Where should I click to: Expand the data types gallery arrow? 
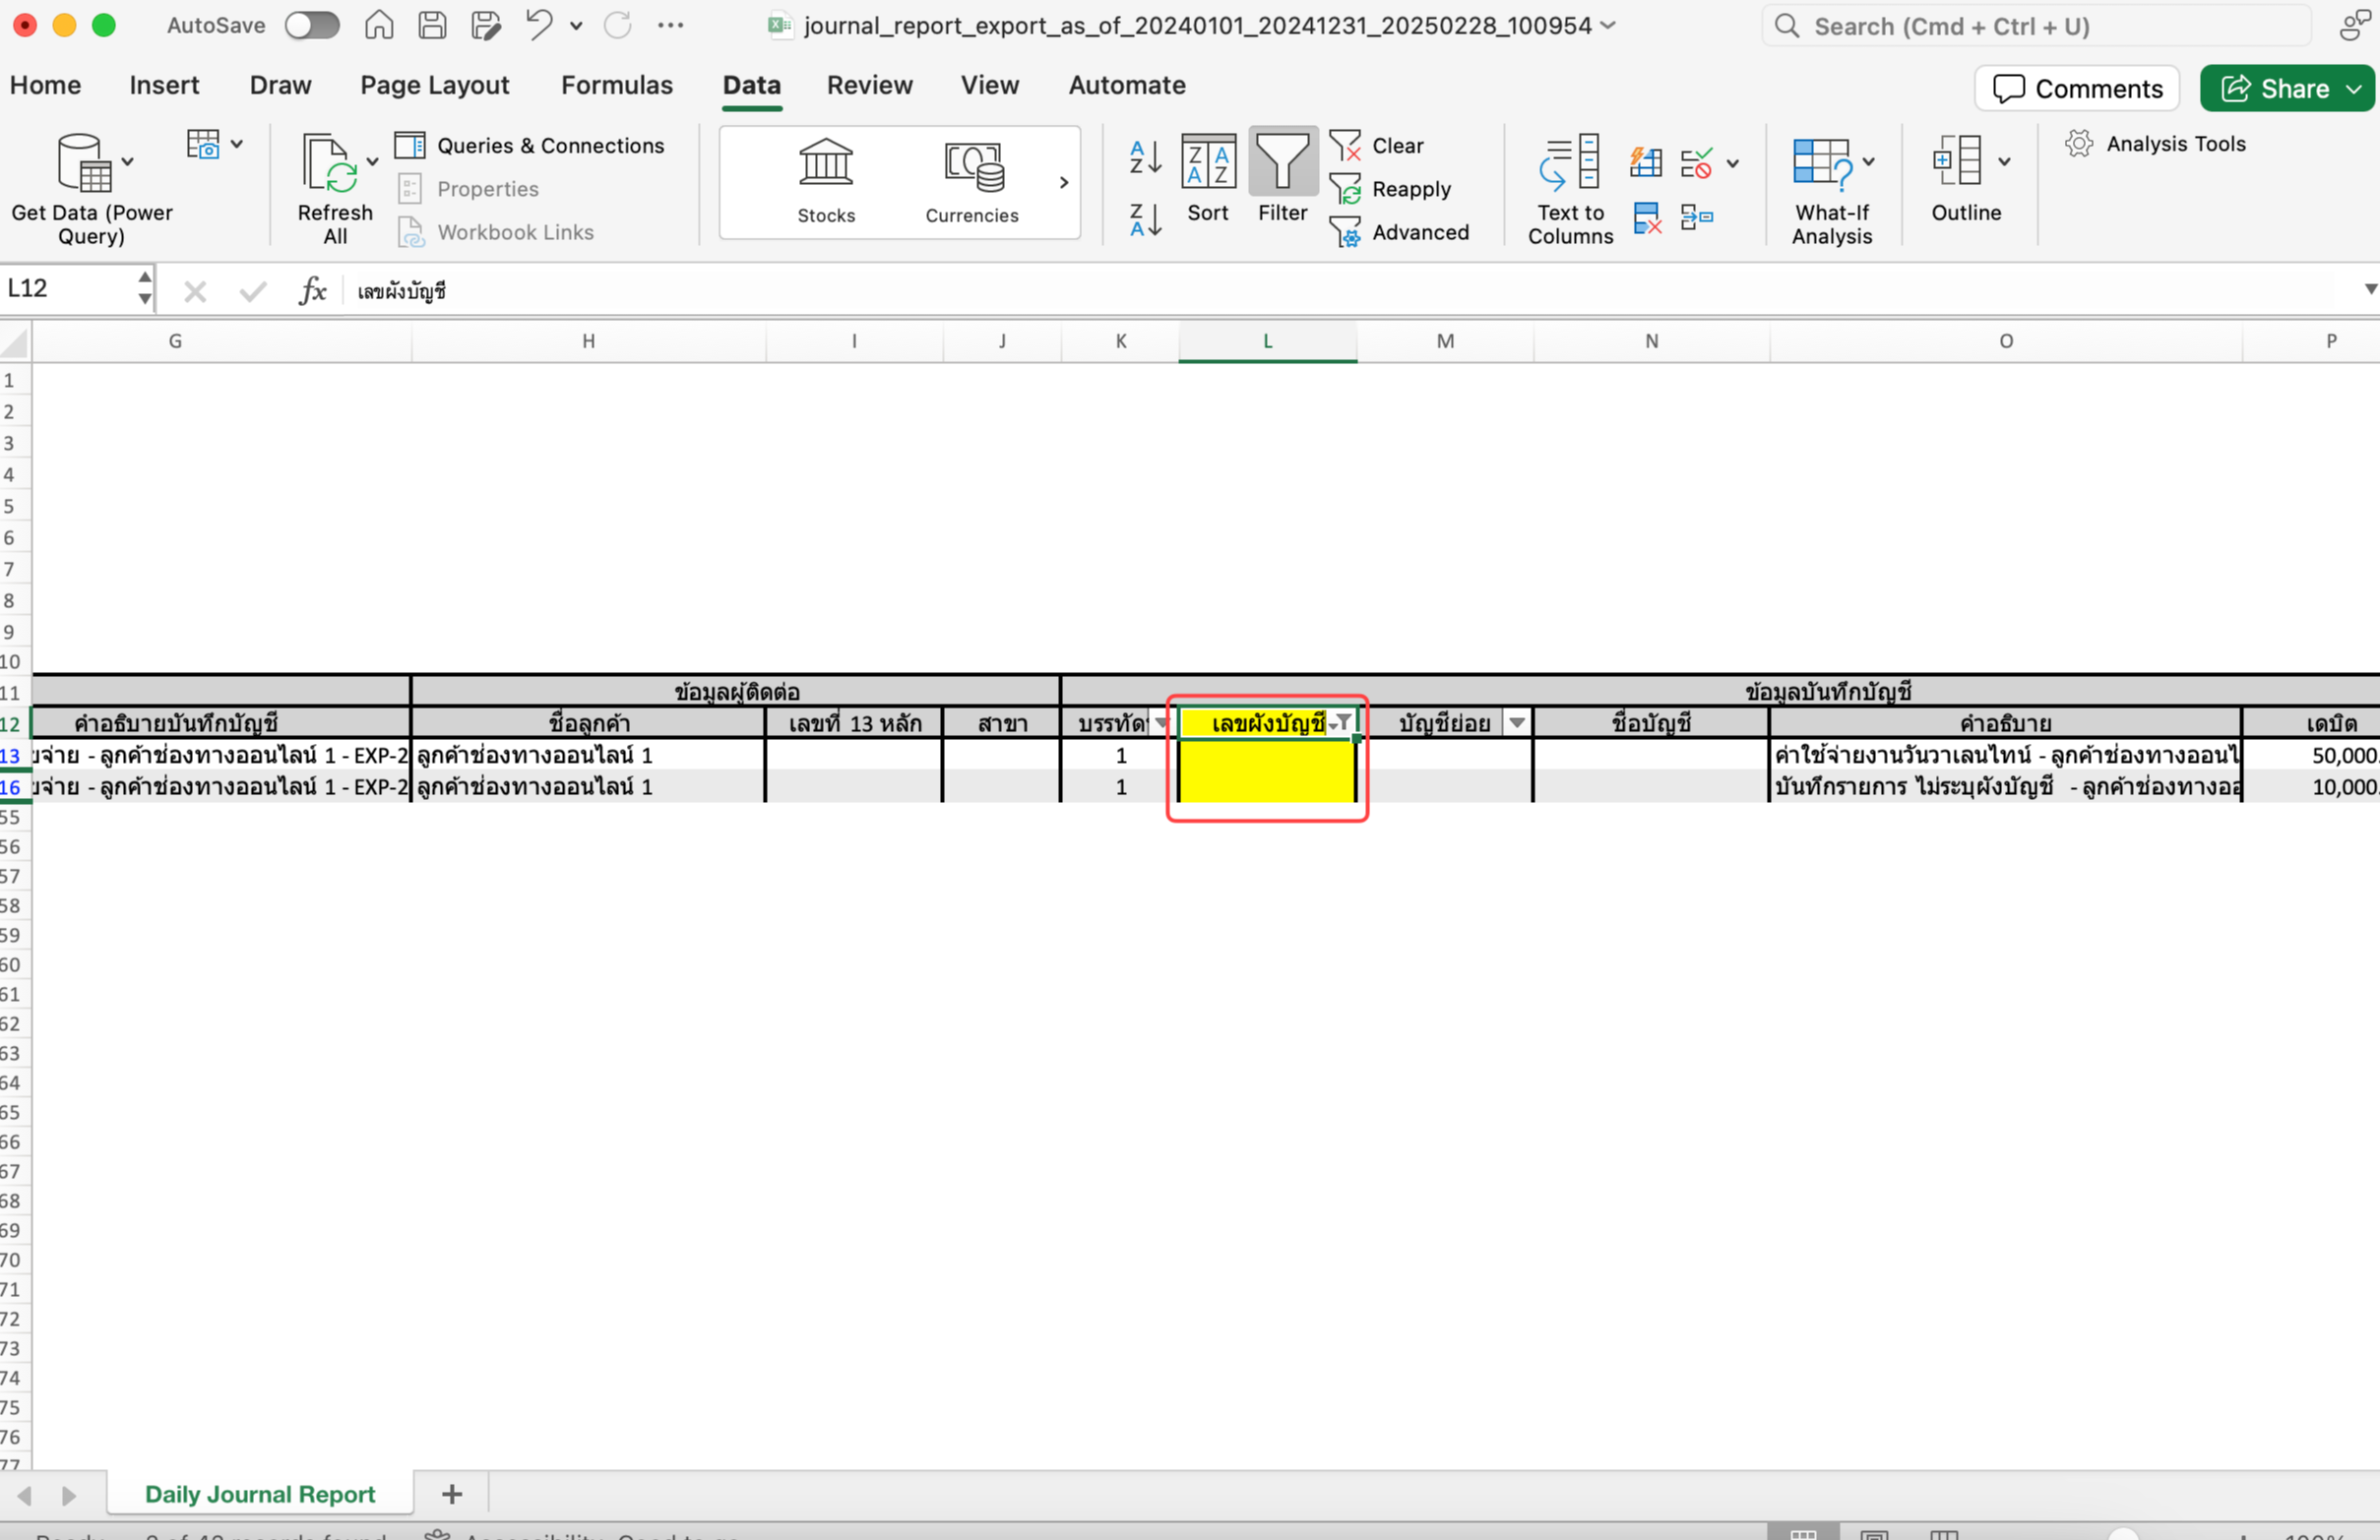pyautogui.click(x=1064, y=182)
